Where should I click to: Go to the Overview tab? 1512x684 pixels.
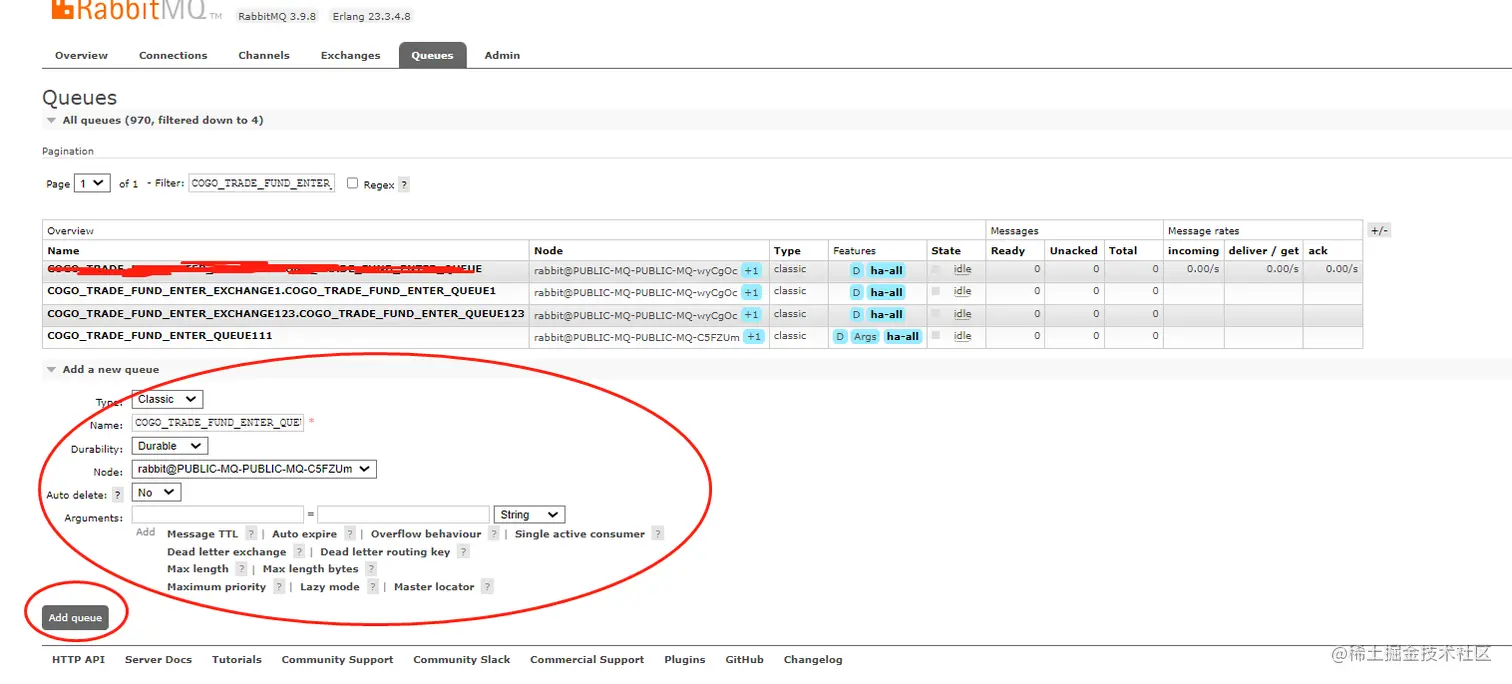point(81,56)
